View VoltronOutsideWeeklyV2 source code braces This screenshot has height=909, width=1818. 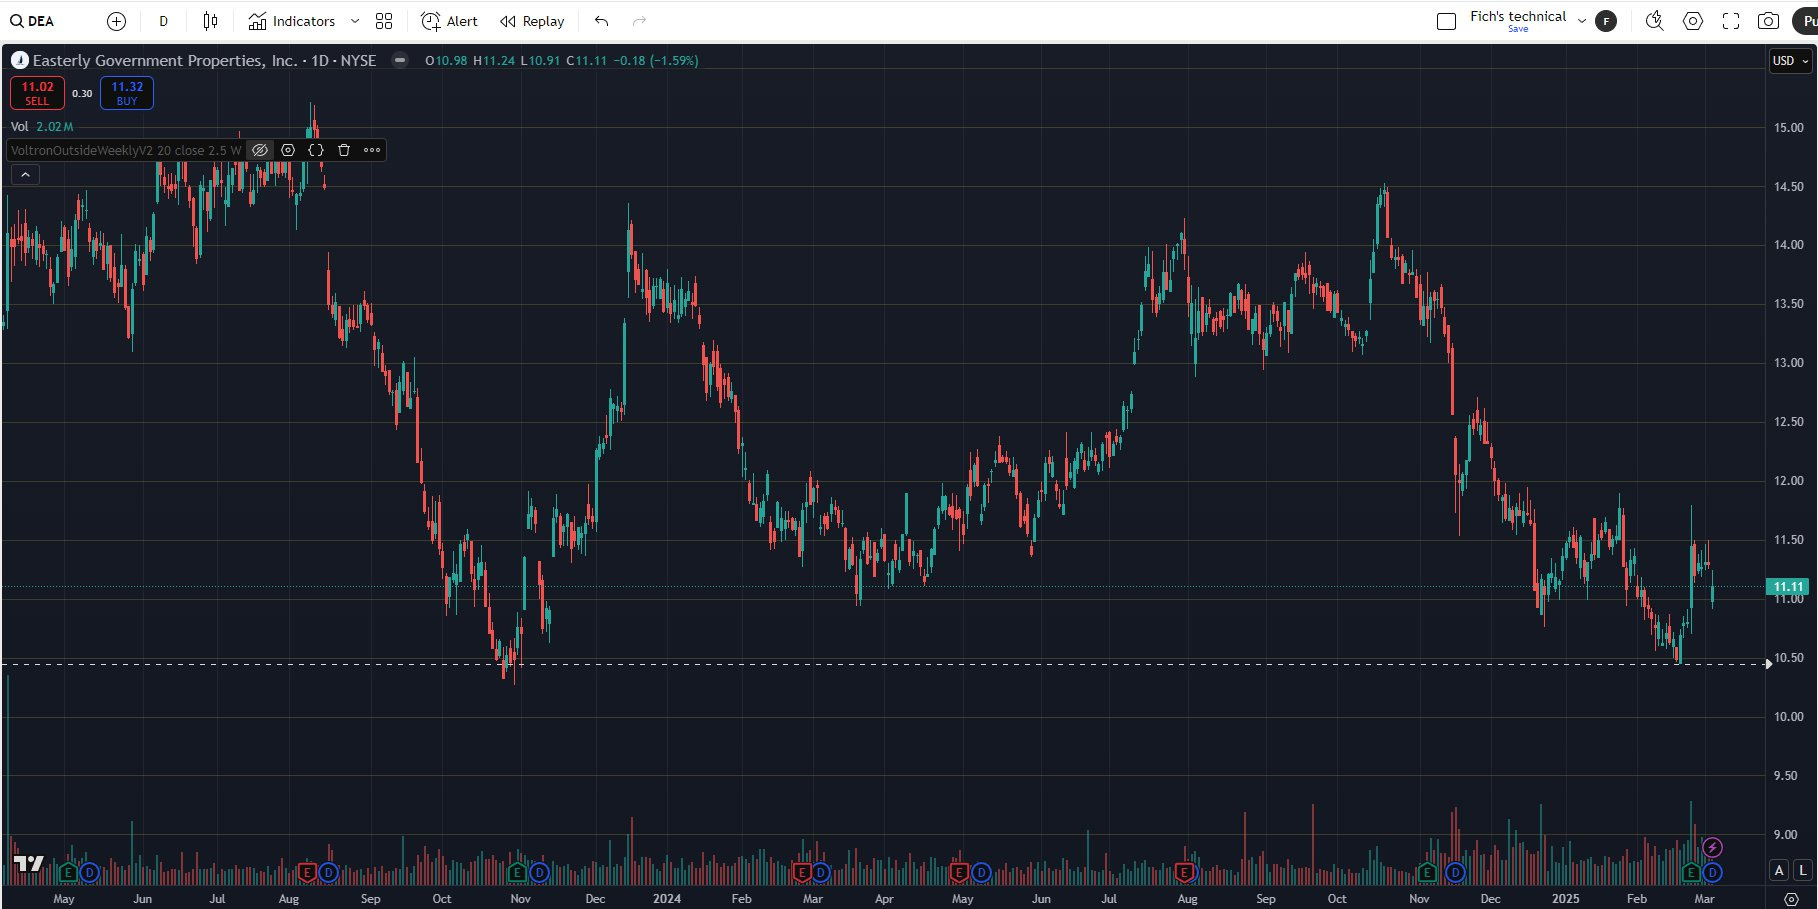point(316,150)
